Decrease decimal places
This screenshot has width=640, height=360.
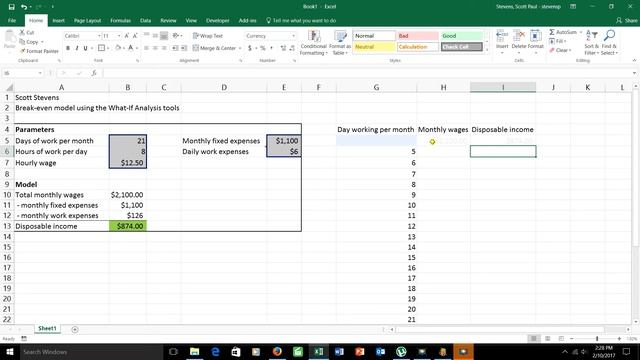click(292, 48)
